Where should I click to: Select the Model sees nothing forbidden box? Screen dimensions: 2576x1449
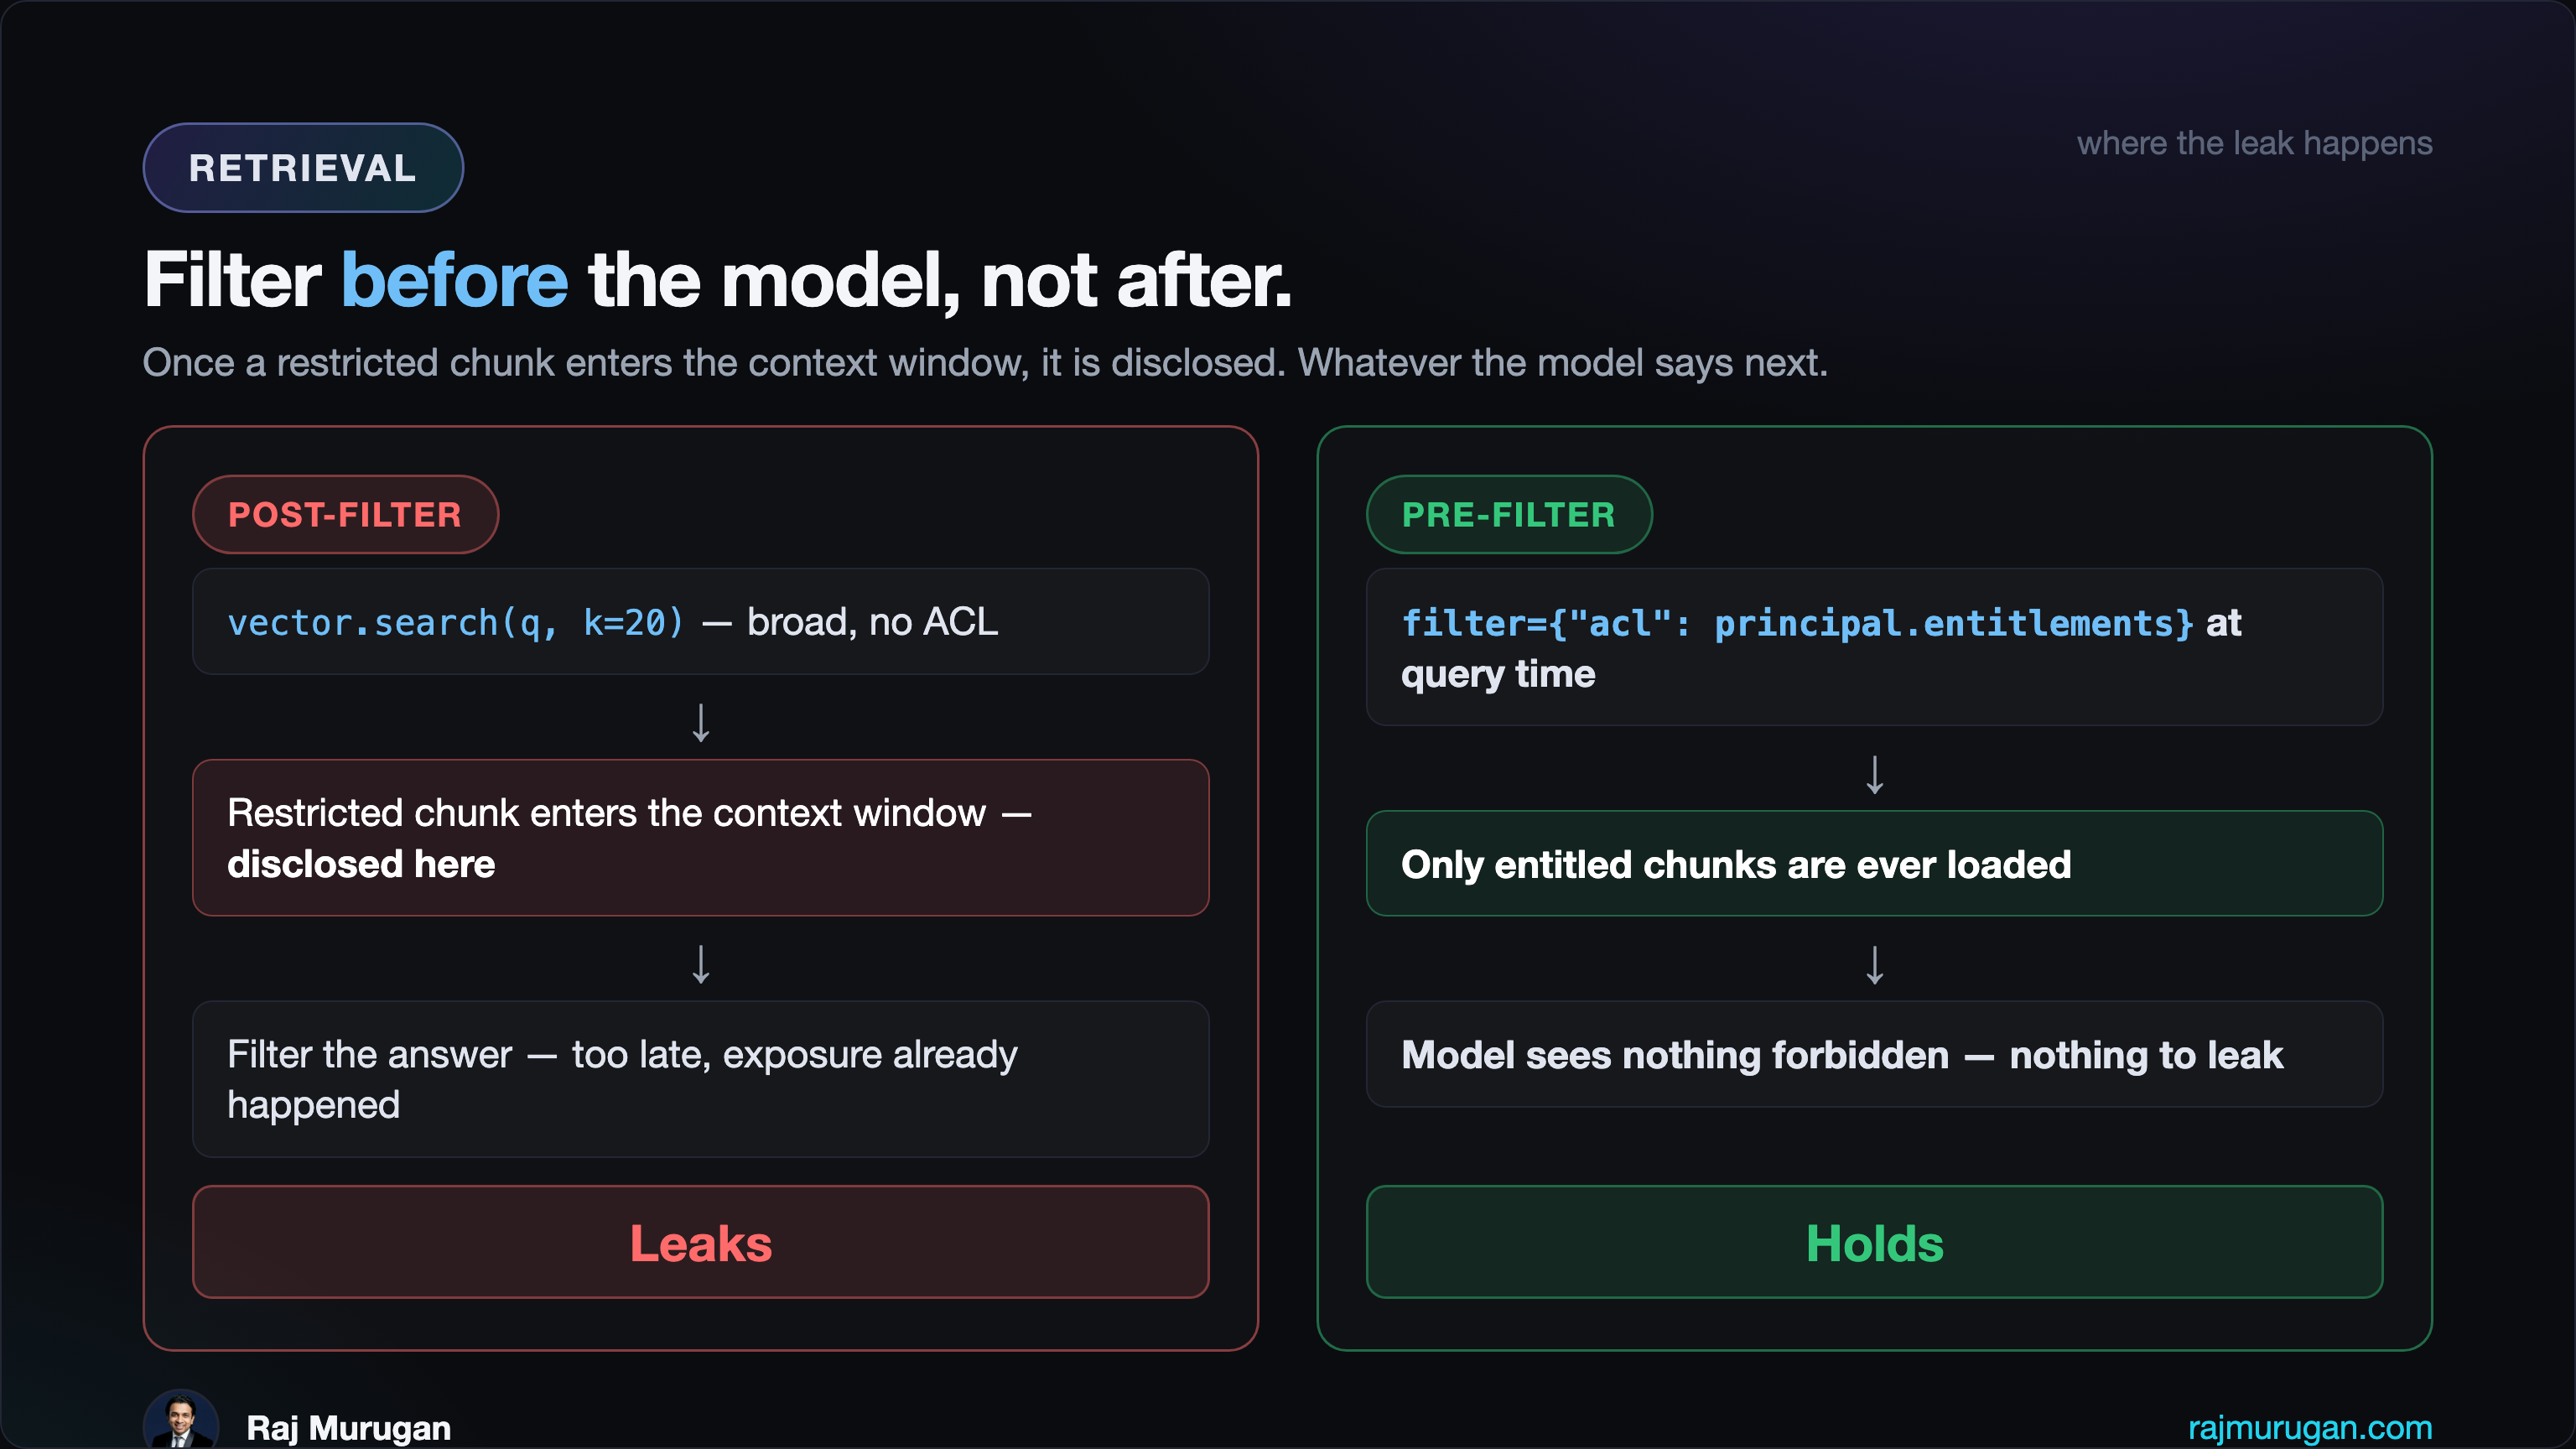[1874, 1054]
